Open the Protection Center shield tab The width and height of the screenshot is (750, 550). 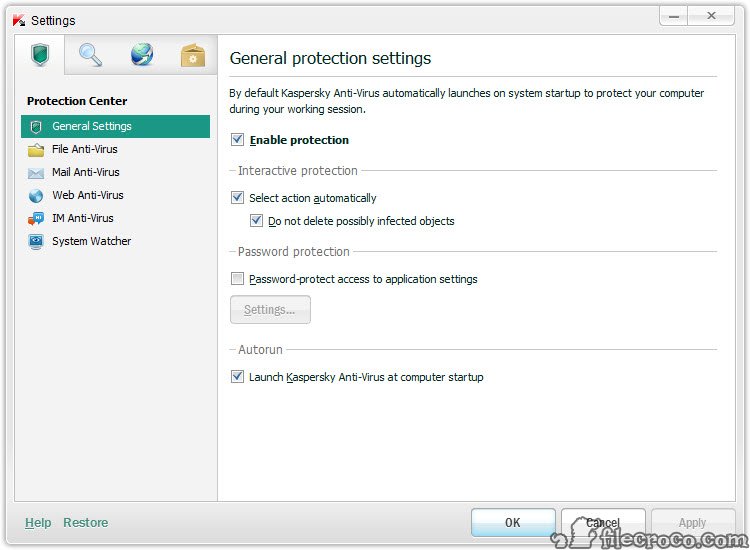point(40,55)
